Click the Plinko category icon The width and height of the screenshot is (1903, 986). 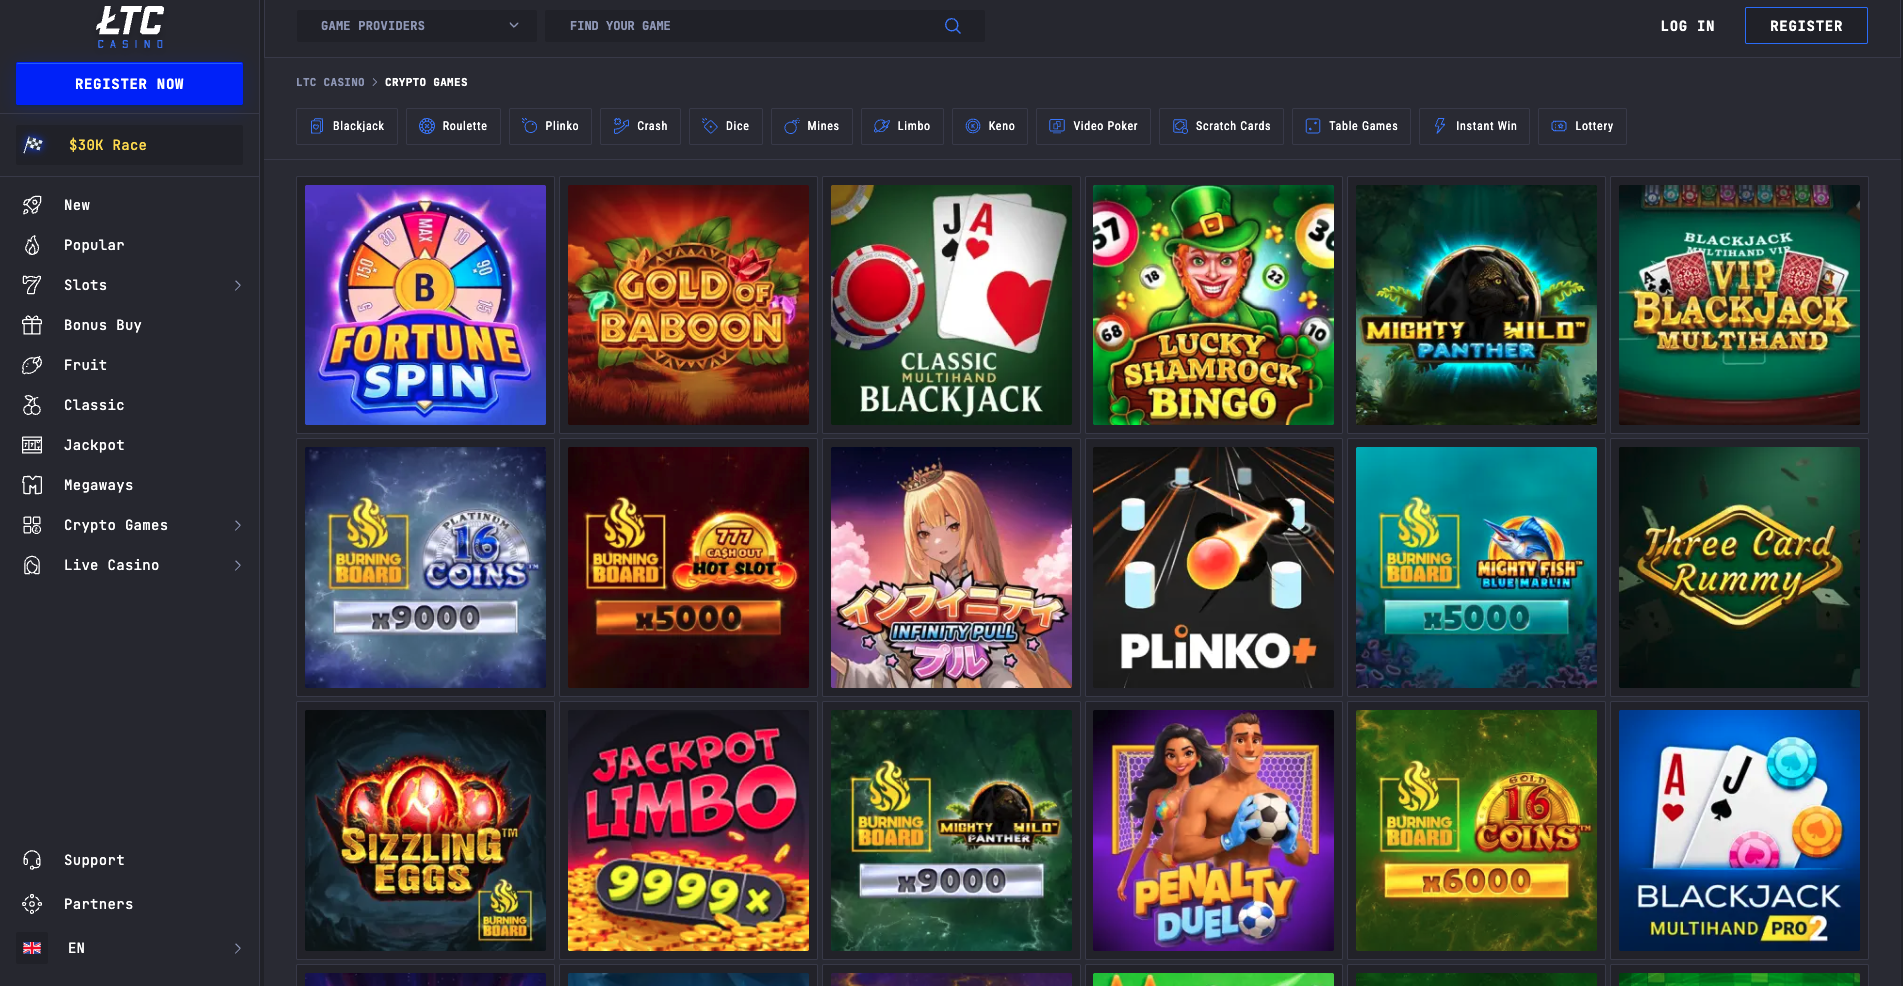pyautogui.click(x=530, y=126)
